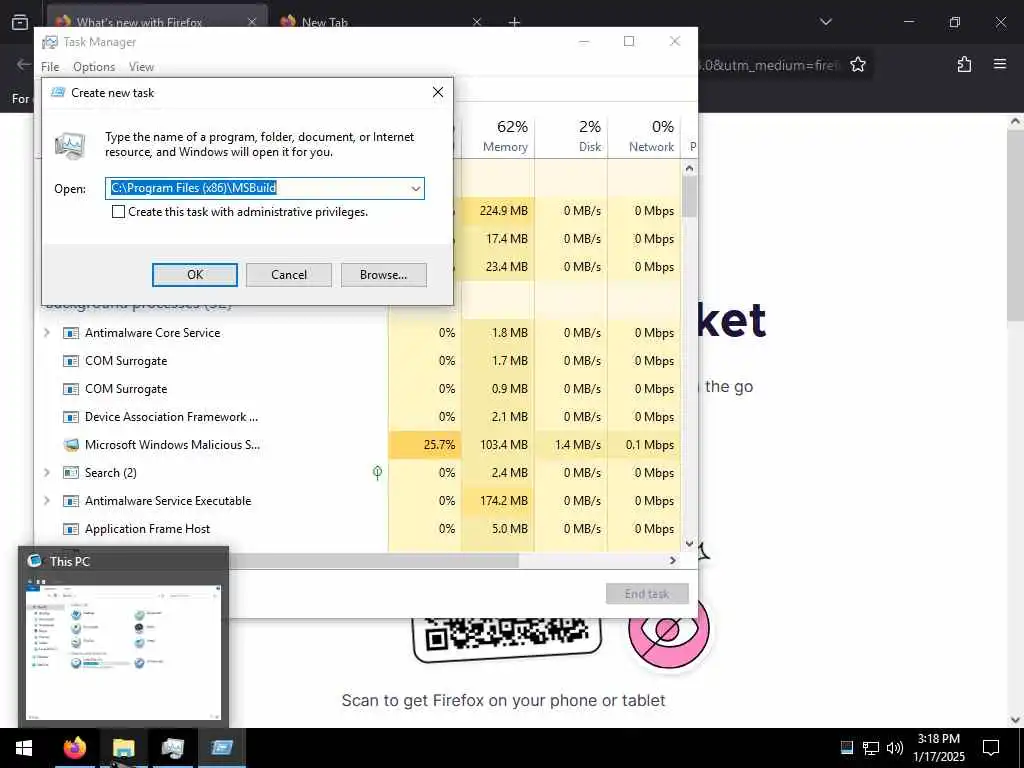Click the Firefox back arrow
The width and height of the screenshot is (1024, 768).
[24, 64]
